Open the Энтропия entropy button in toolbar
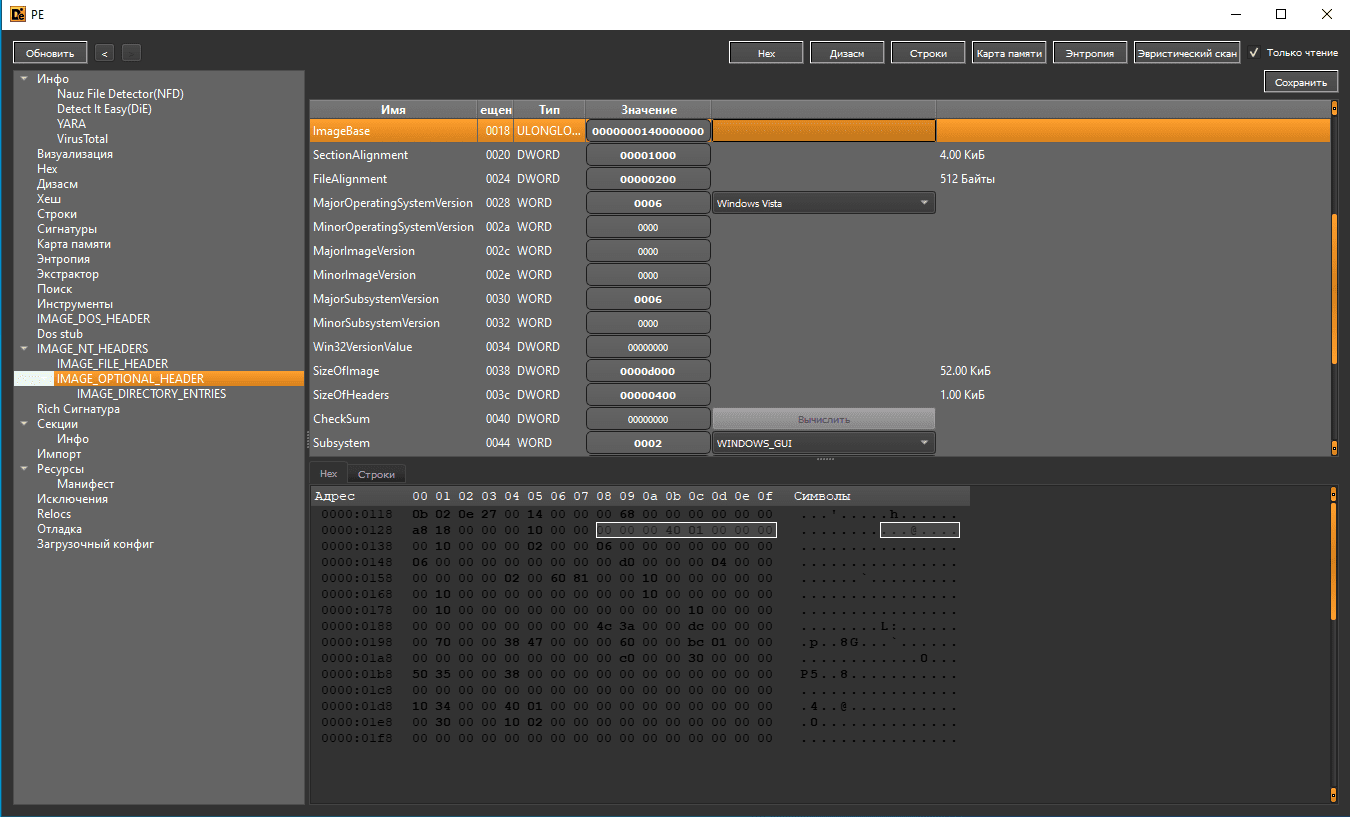This screenshot has width=1350, height=817. coord(1089,53)
